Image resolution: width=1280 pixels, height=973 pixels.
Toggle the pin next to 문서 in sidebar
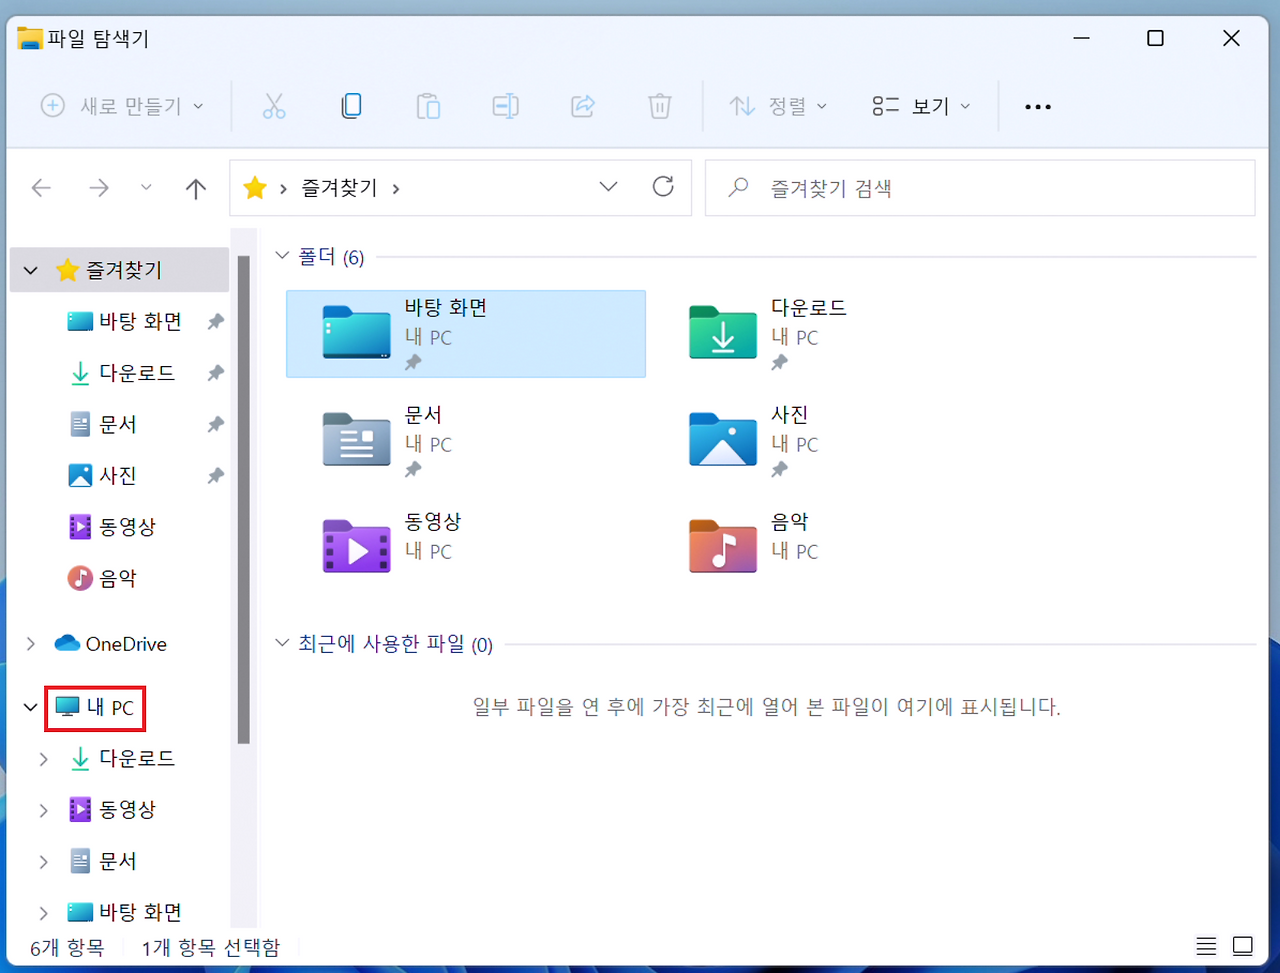(x=214, y=424)
